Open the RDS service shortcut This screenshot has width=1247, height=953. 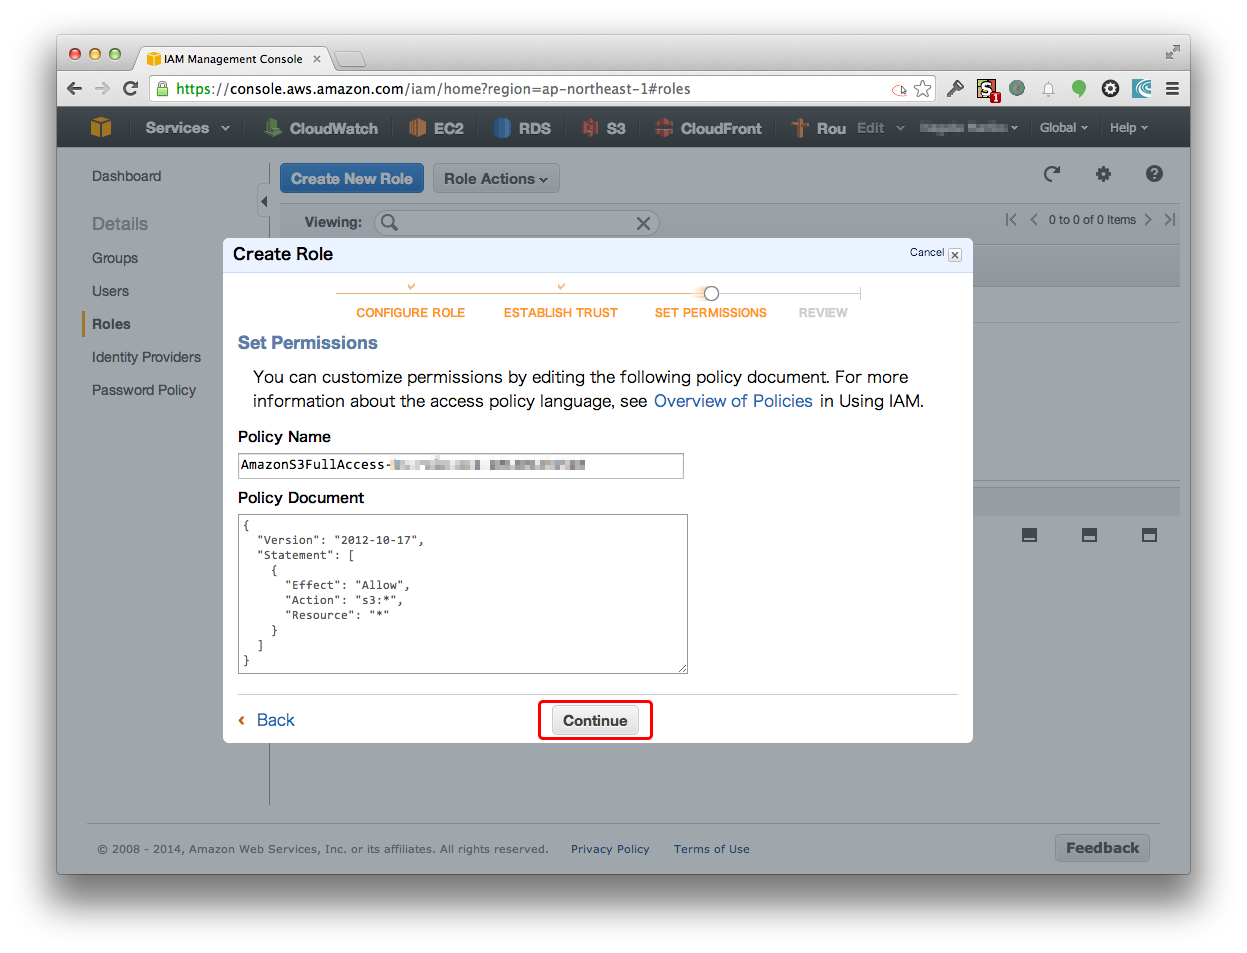pos(503,128)
